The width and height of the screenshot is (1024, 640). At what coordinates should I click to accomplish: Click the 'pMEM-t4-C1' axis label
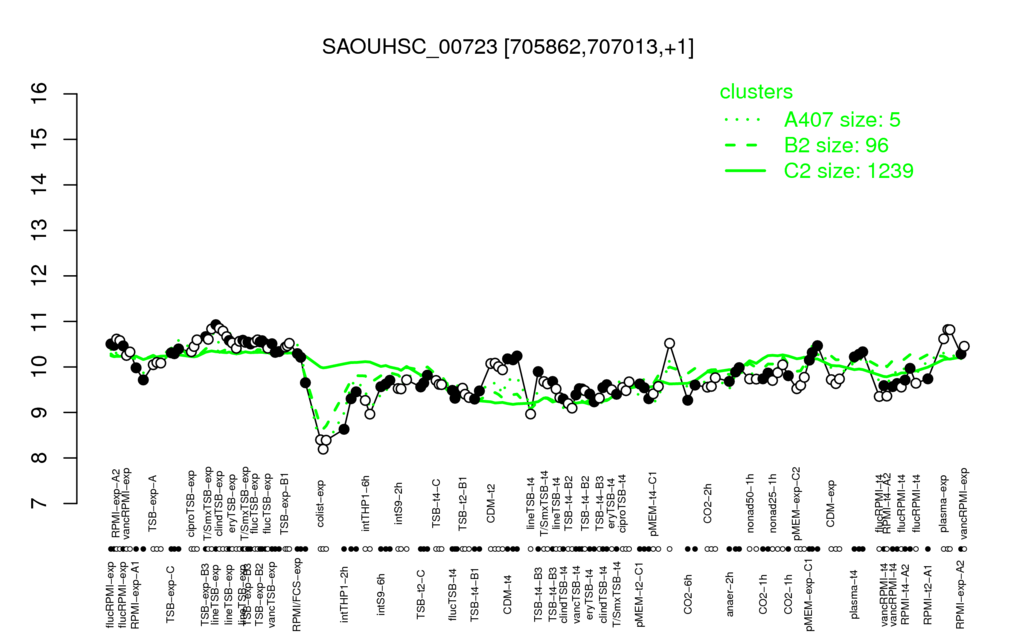pos(653,502)
